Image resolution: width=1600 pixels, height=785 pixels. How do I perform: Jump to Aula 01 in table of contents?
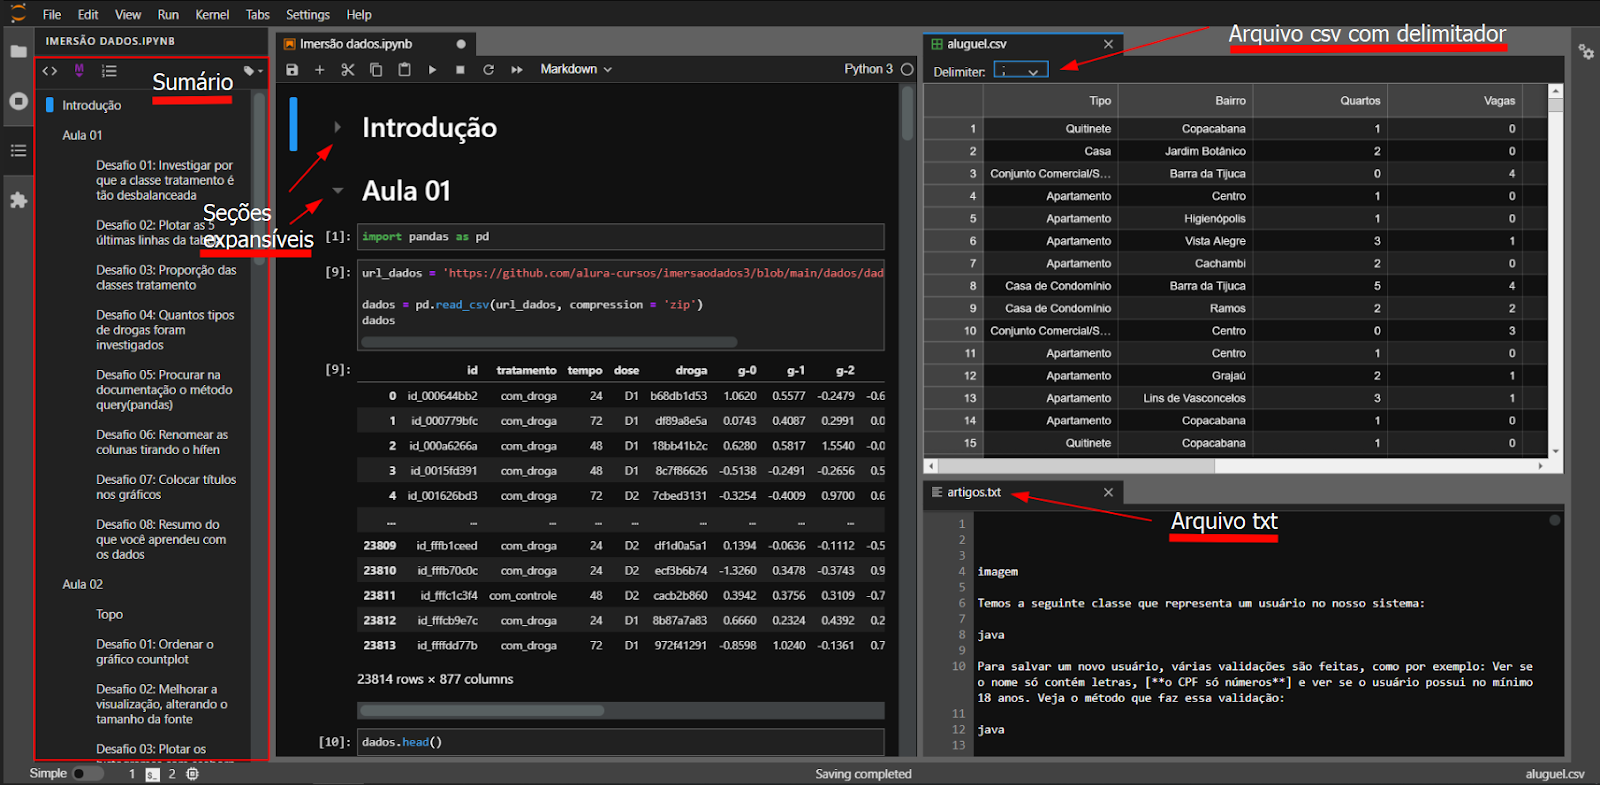(82, 135)
